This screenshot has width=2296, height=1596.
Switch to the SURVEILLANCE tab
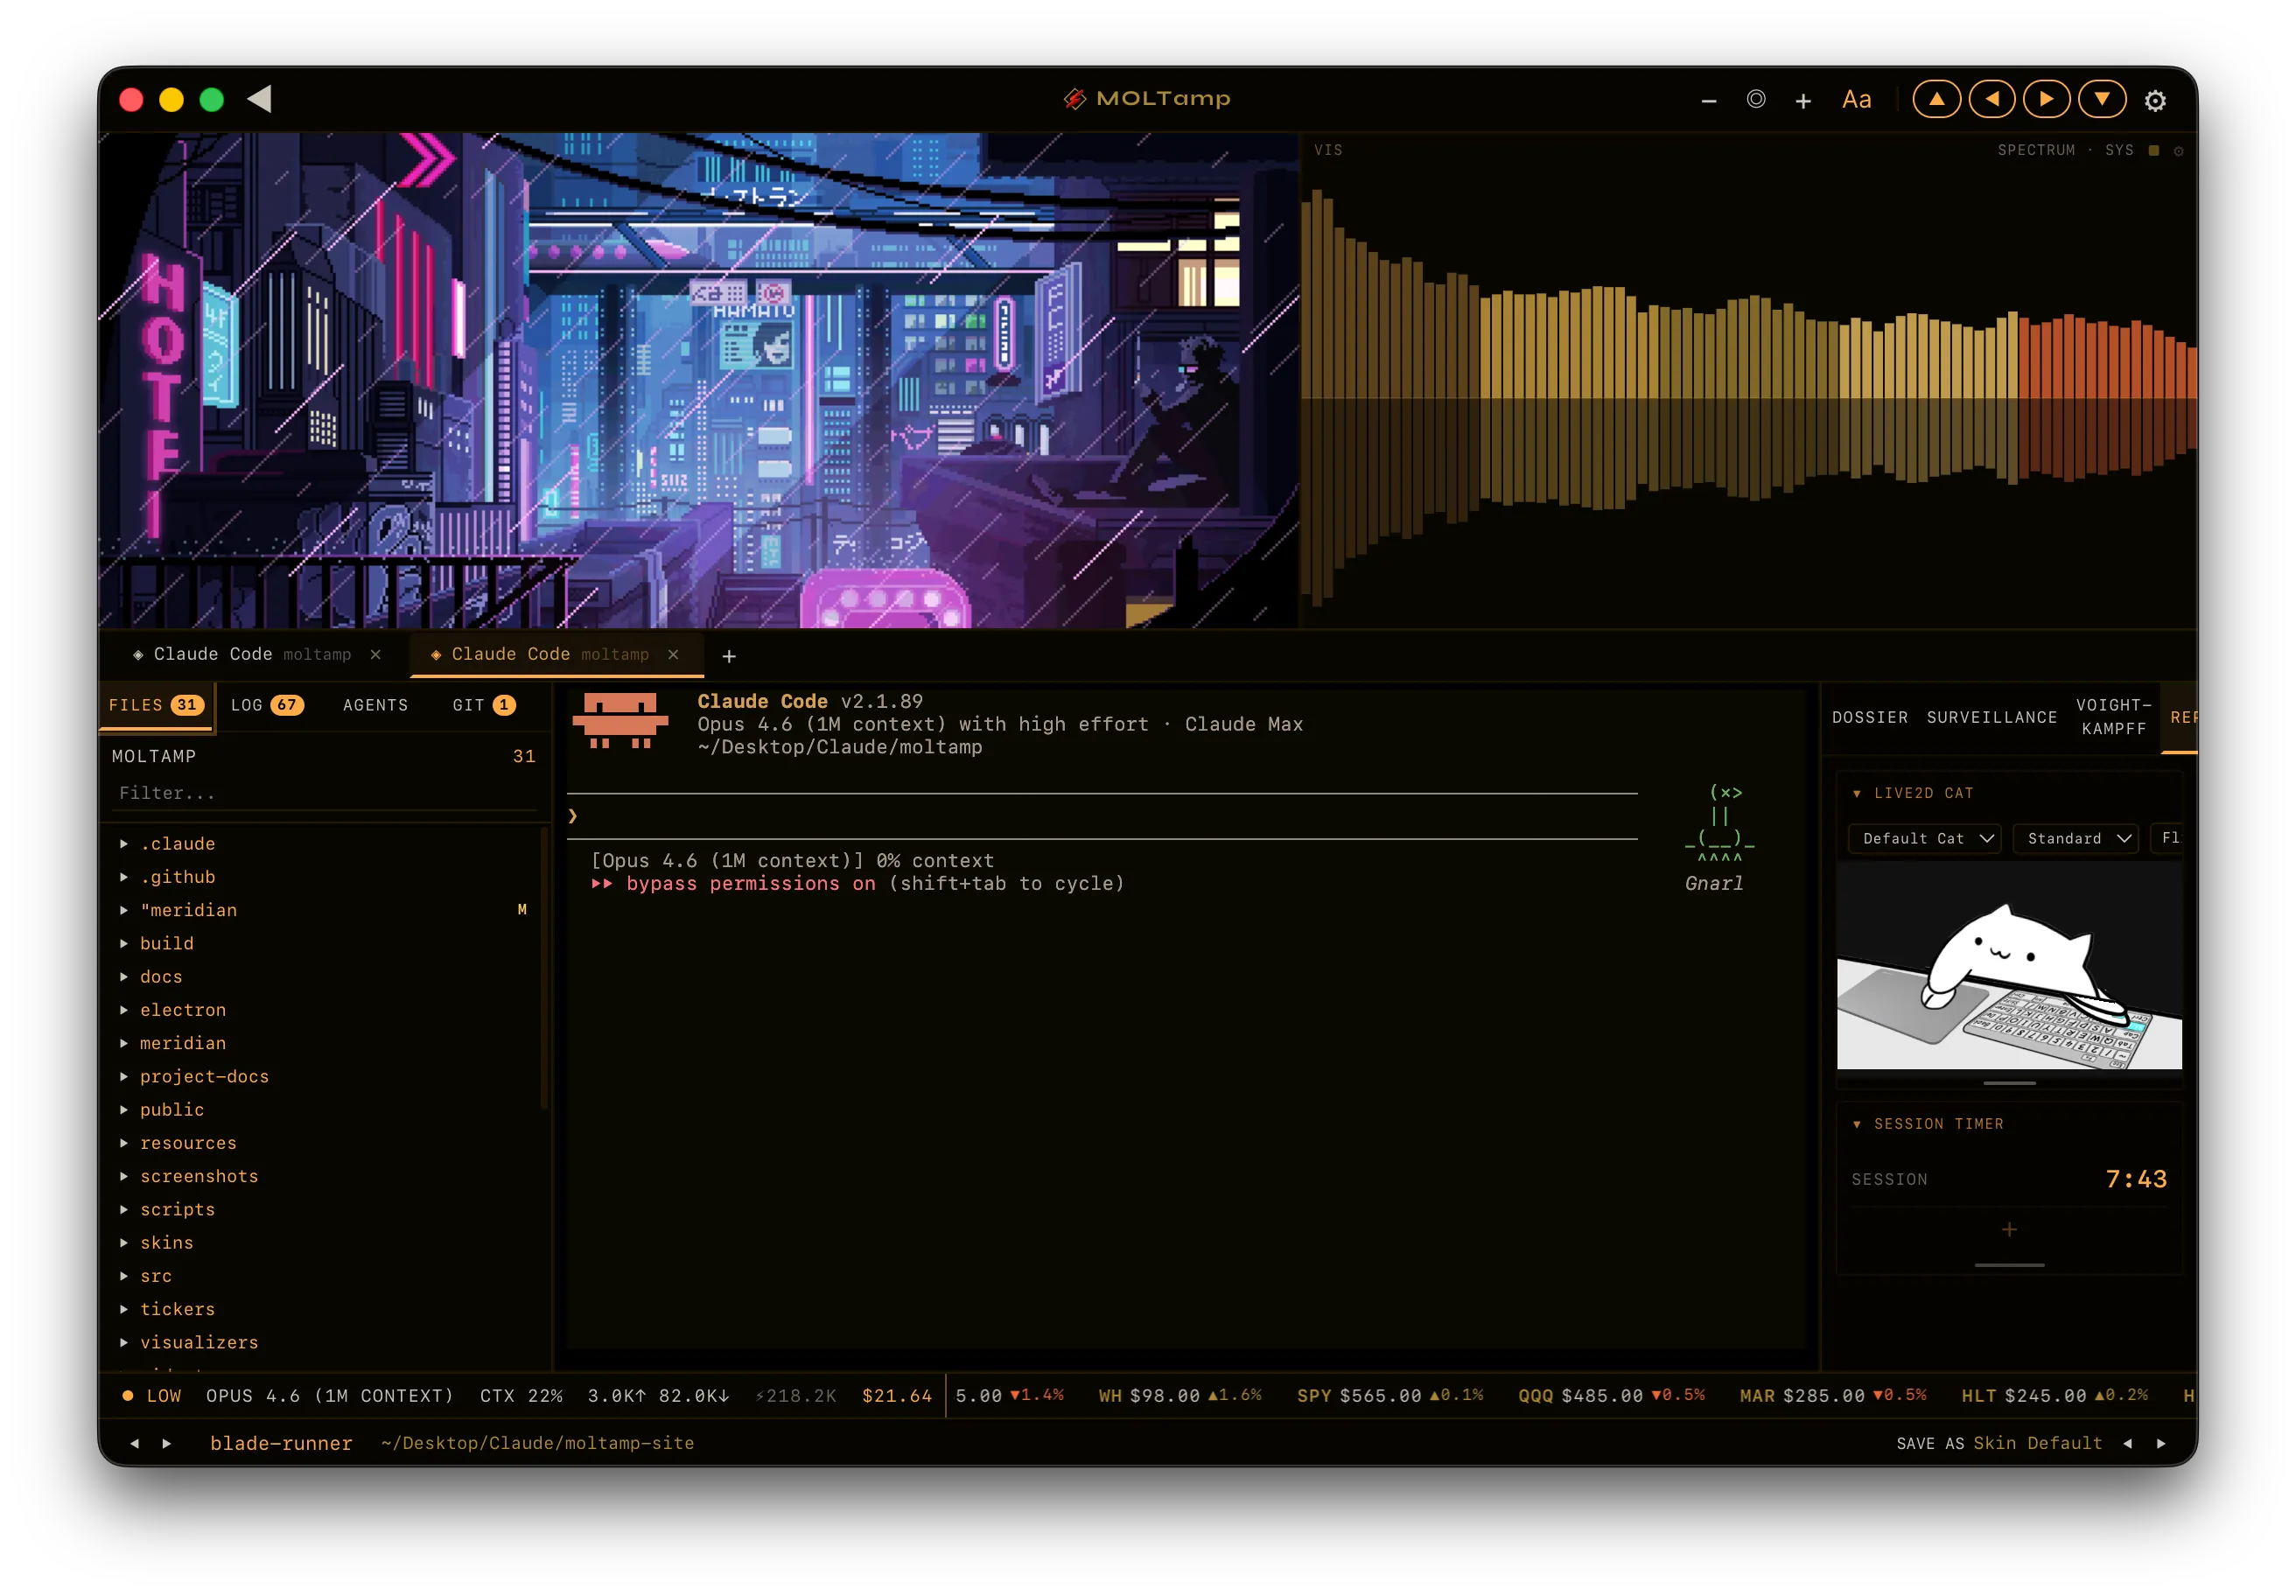(1992, 717)
